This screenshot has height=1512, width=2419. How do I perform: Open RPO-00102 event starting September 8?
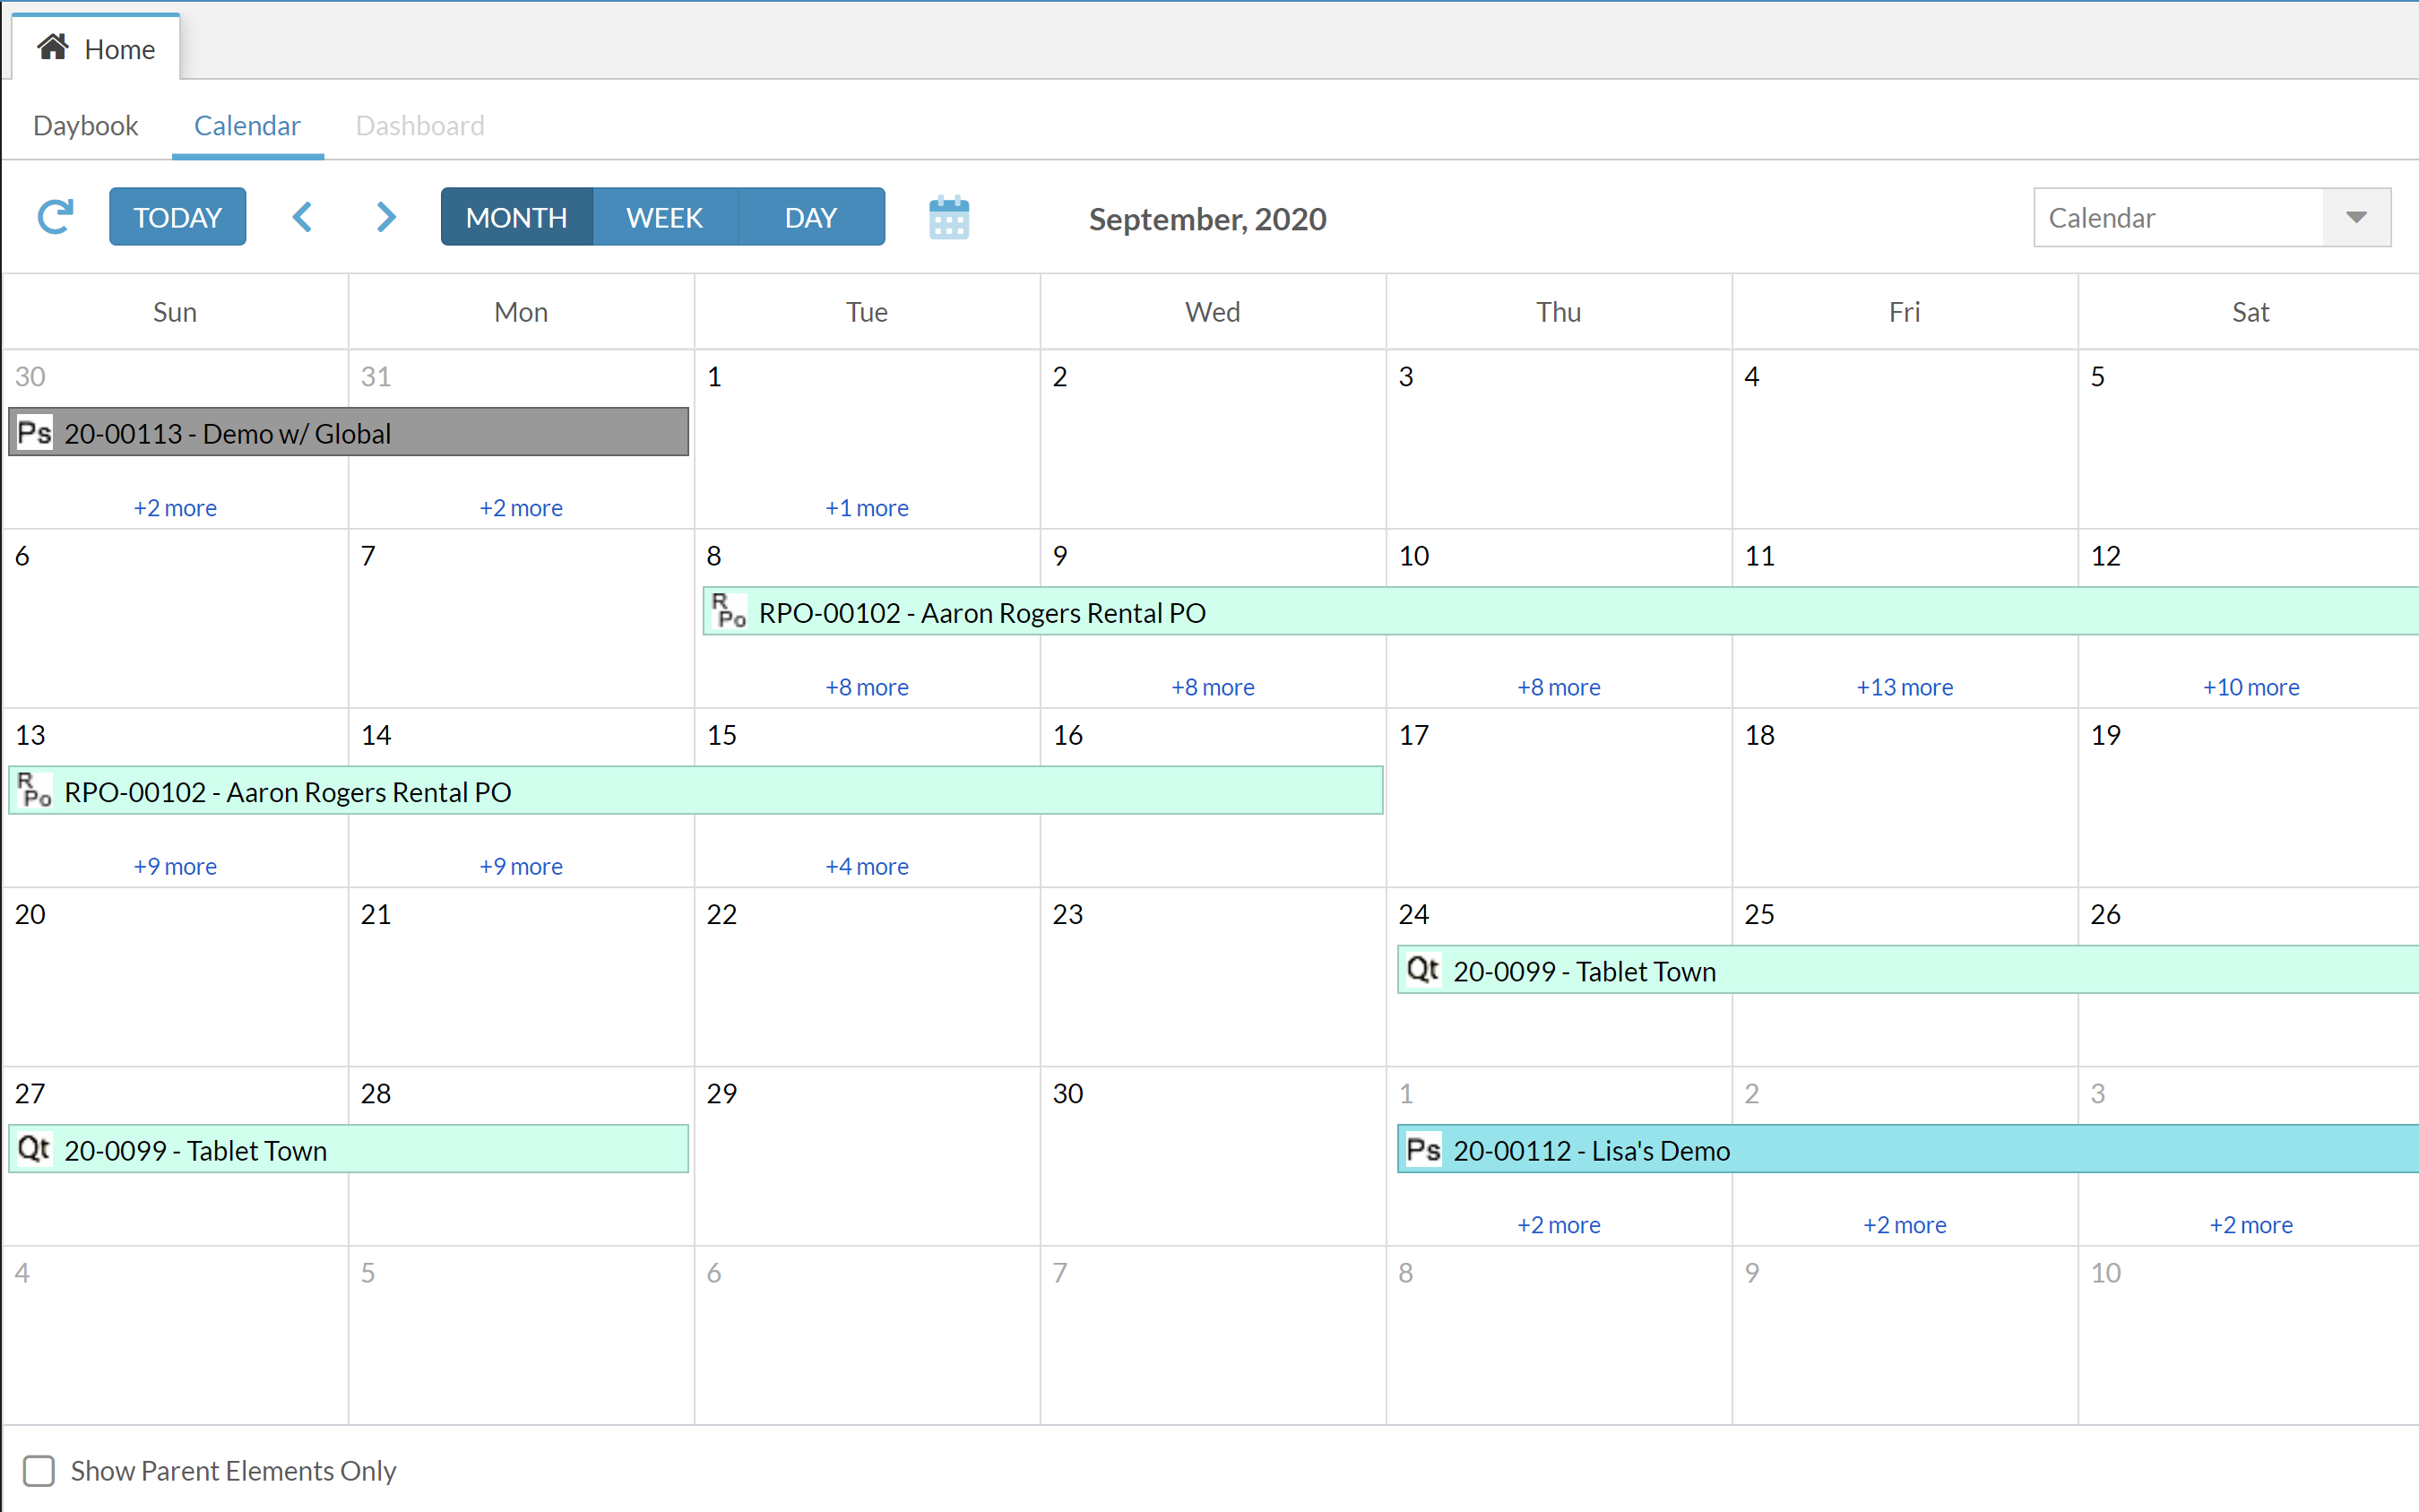click(1561, 611)
